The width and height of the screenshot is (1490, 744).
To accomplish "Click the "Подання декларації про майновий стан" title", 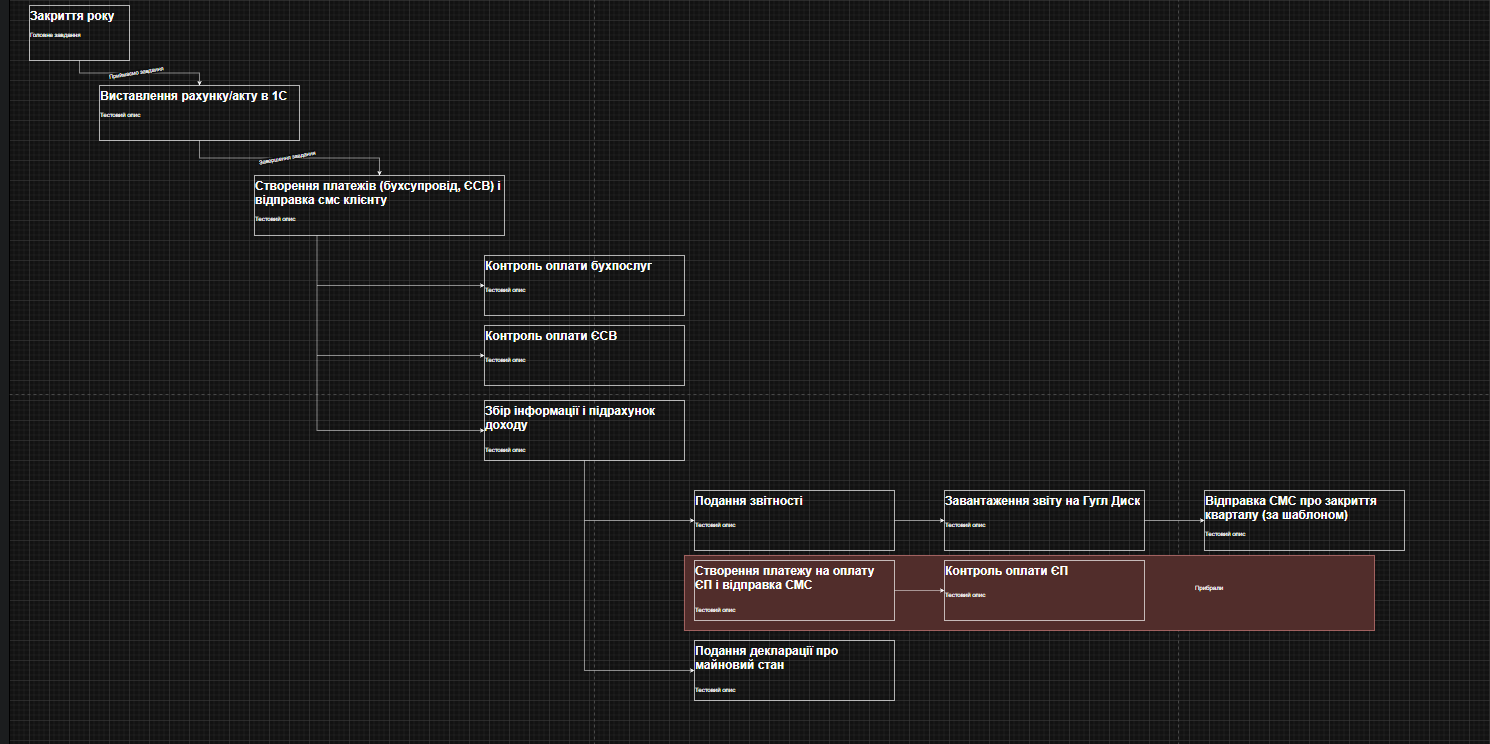I will click(767, 657).
